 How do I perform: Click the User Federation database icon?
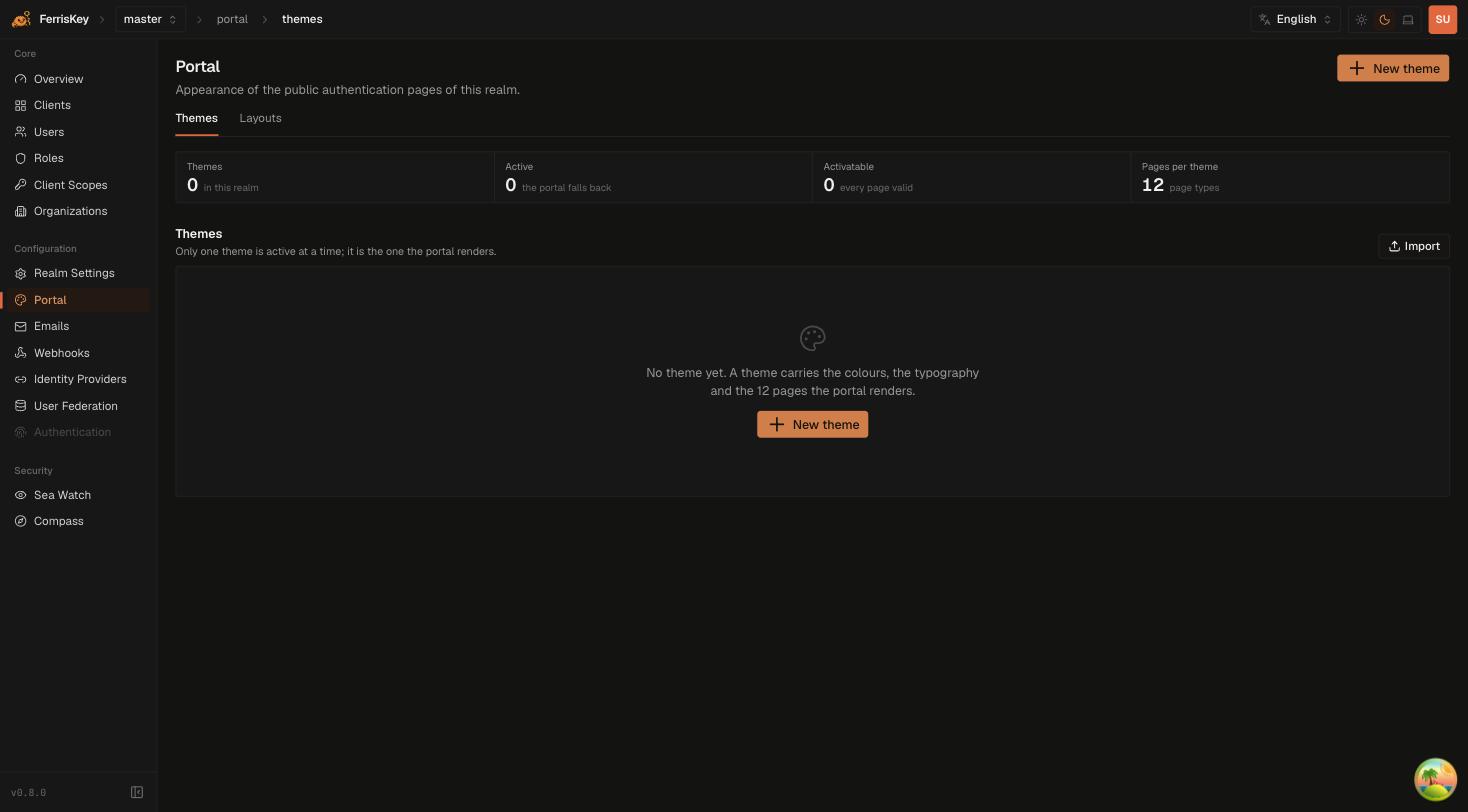20,406
